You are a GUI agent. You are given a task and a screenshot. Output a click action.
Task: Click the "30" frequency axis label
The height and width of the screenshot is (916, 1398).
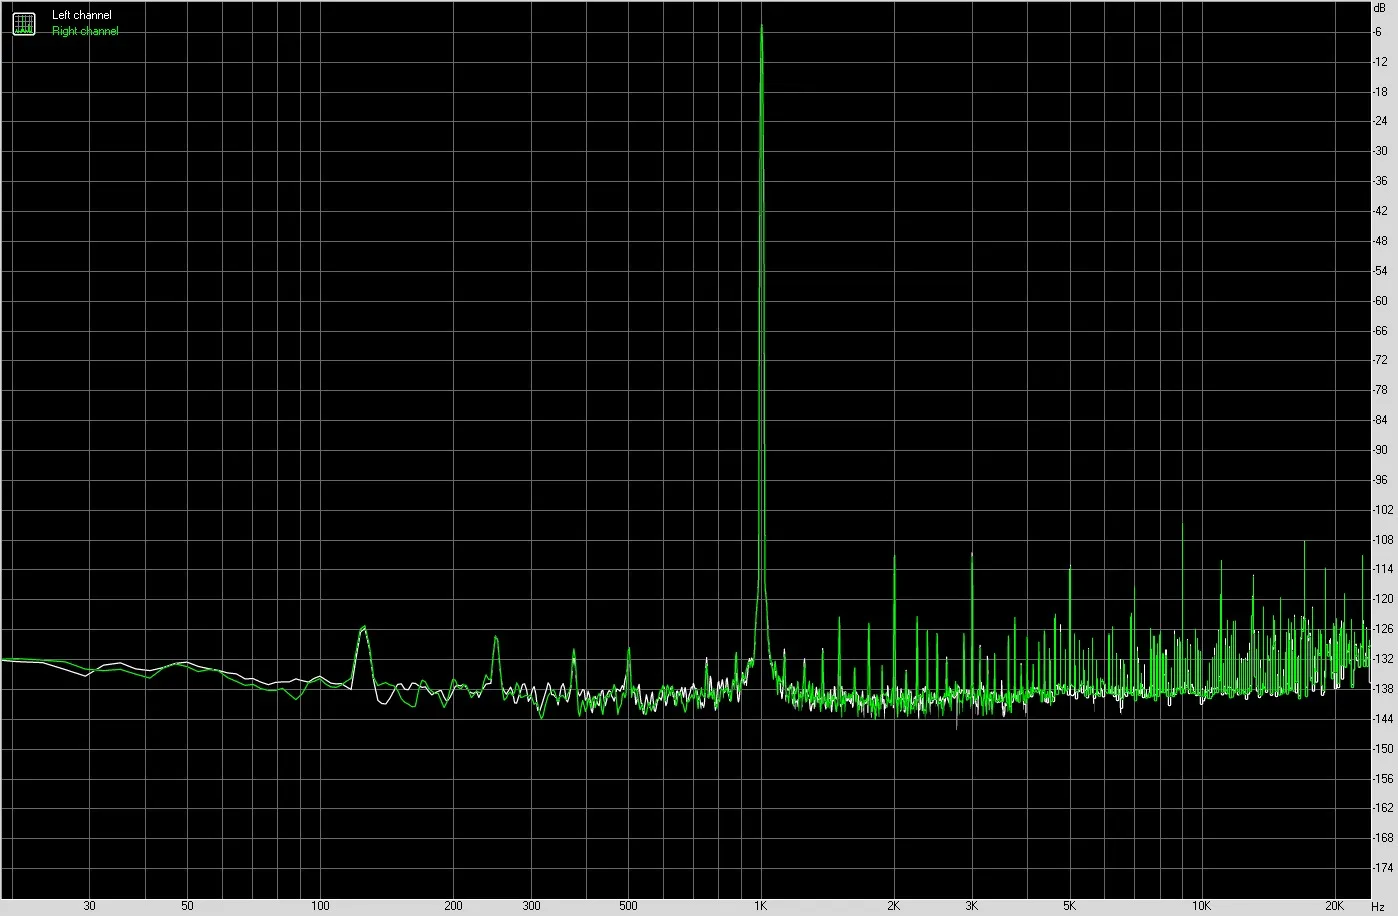90,906
